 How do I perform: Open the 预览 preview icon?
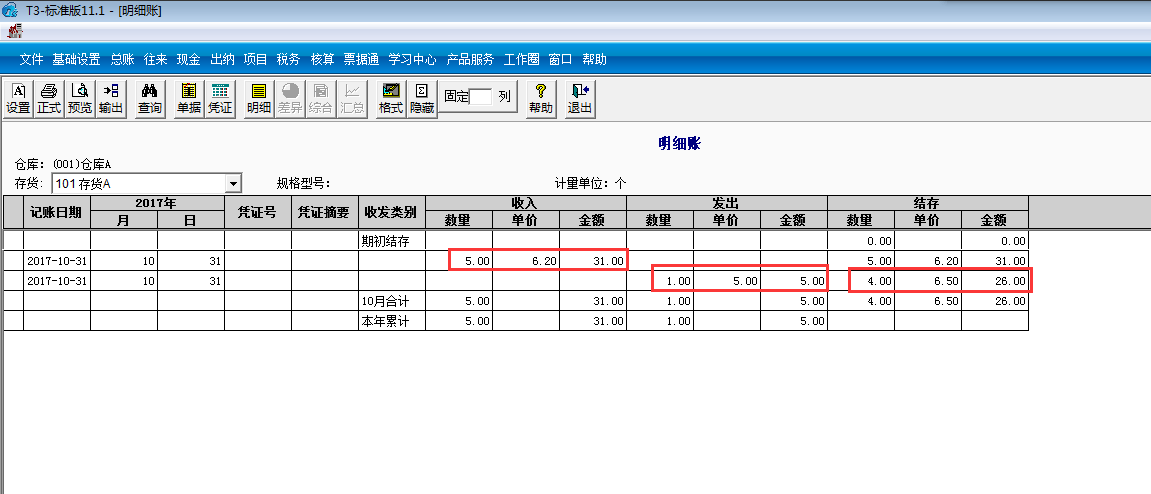79,99
